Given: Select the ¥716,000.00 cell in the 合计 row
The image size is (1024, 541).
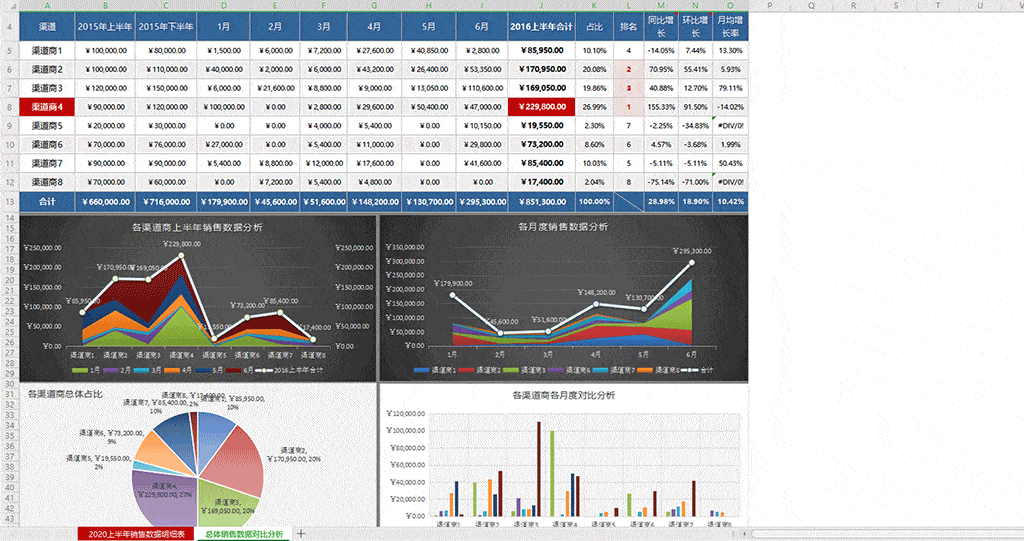Looking at the screenshot, I should pos(166,202).
